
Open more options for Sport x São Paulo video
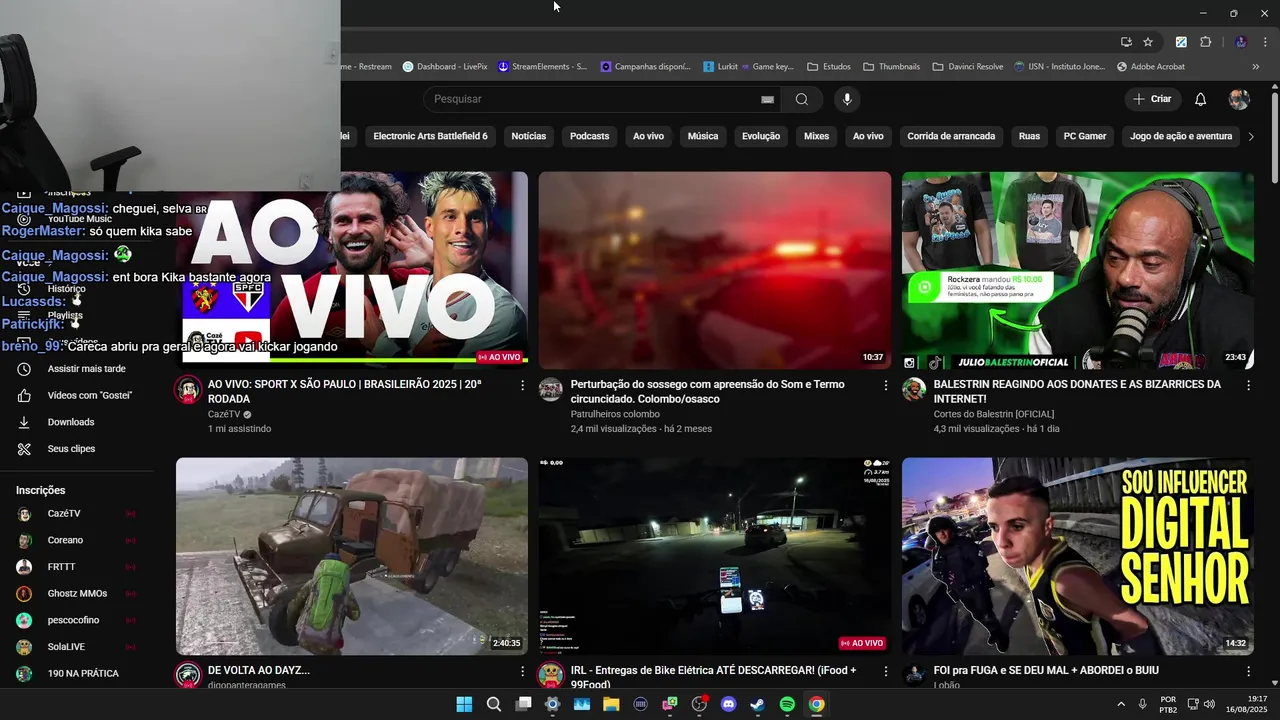pos(522,385)
